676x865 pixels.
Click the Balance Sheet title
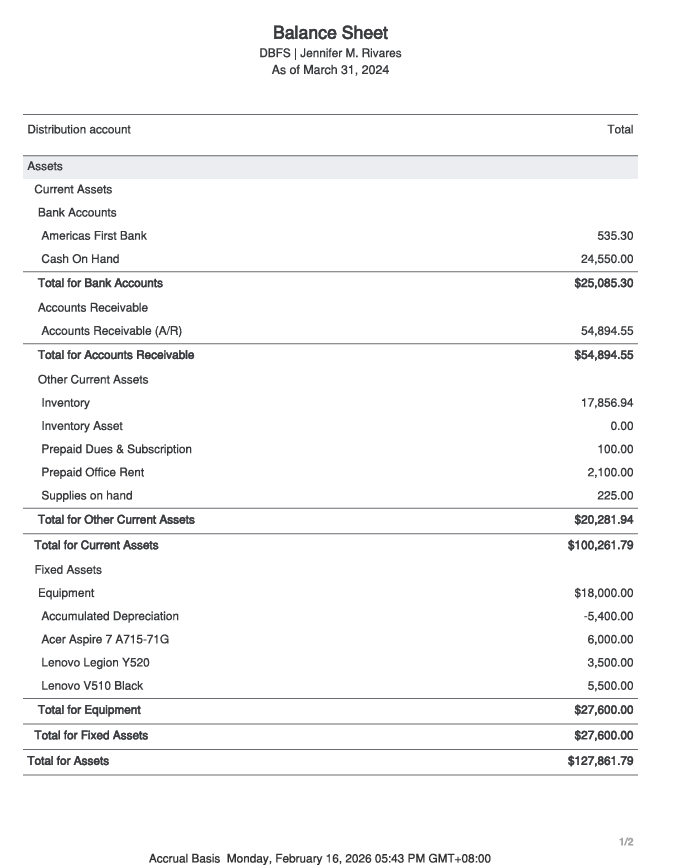point(330,33)
